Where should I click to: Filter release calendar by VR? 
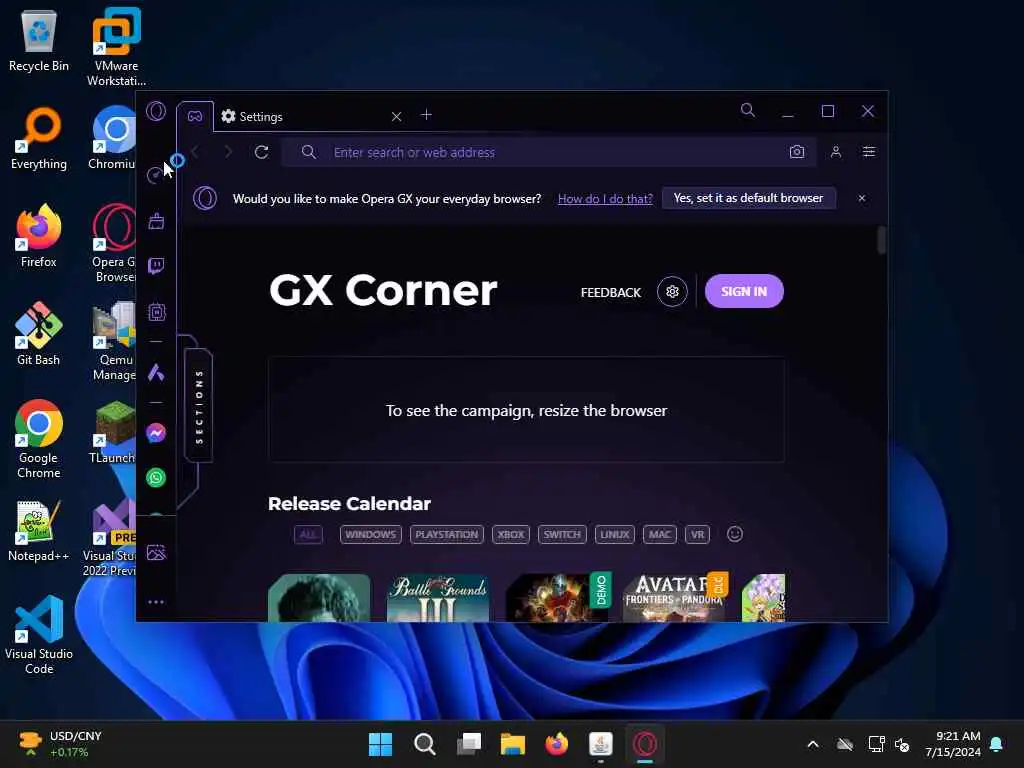click(697, 534)
